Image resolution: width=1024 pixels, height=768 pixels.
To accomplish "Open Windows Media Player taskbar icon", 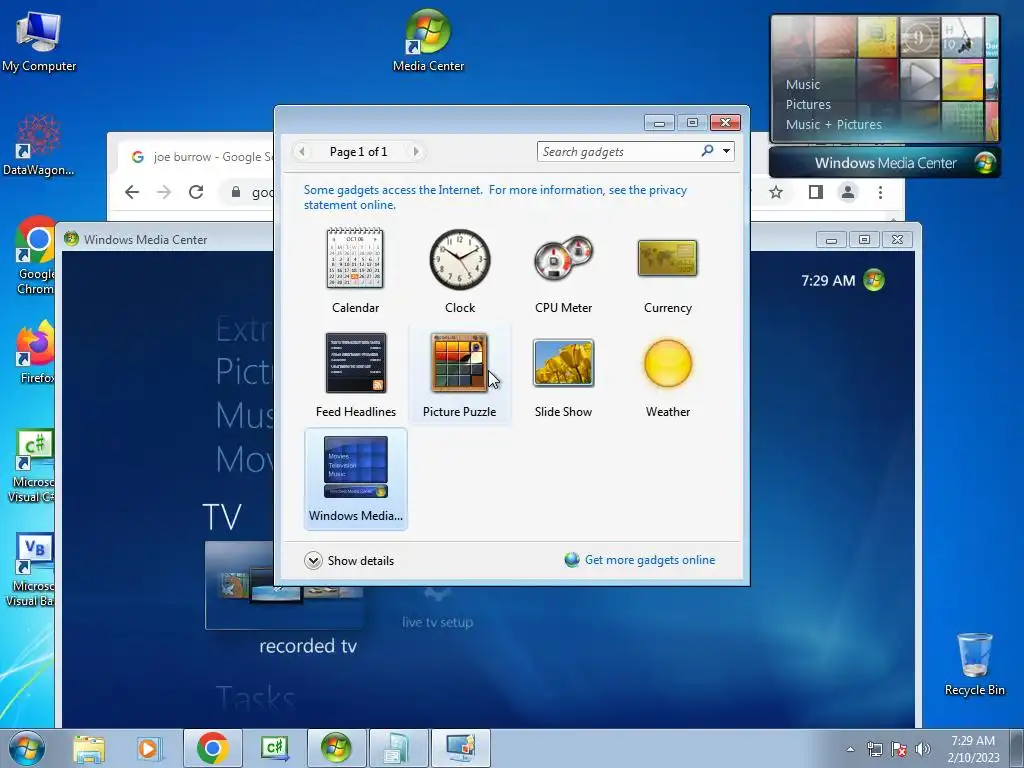I will point(149,748).
